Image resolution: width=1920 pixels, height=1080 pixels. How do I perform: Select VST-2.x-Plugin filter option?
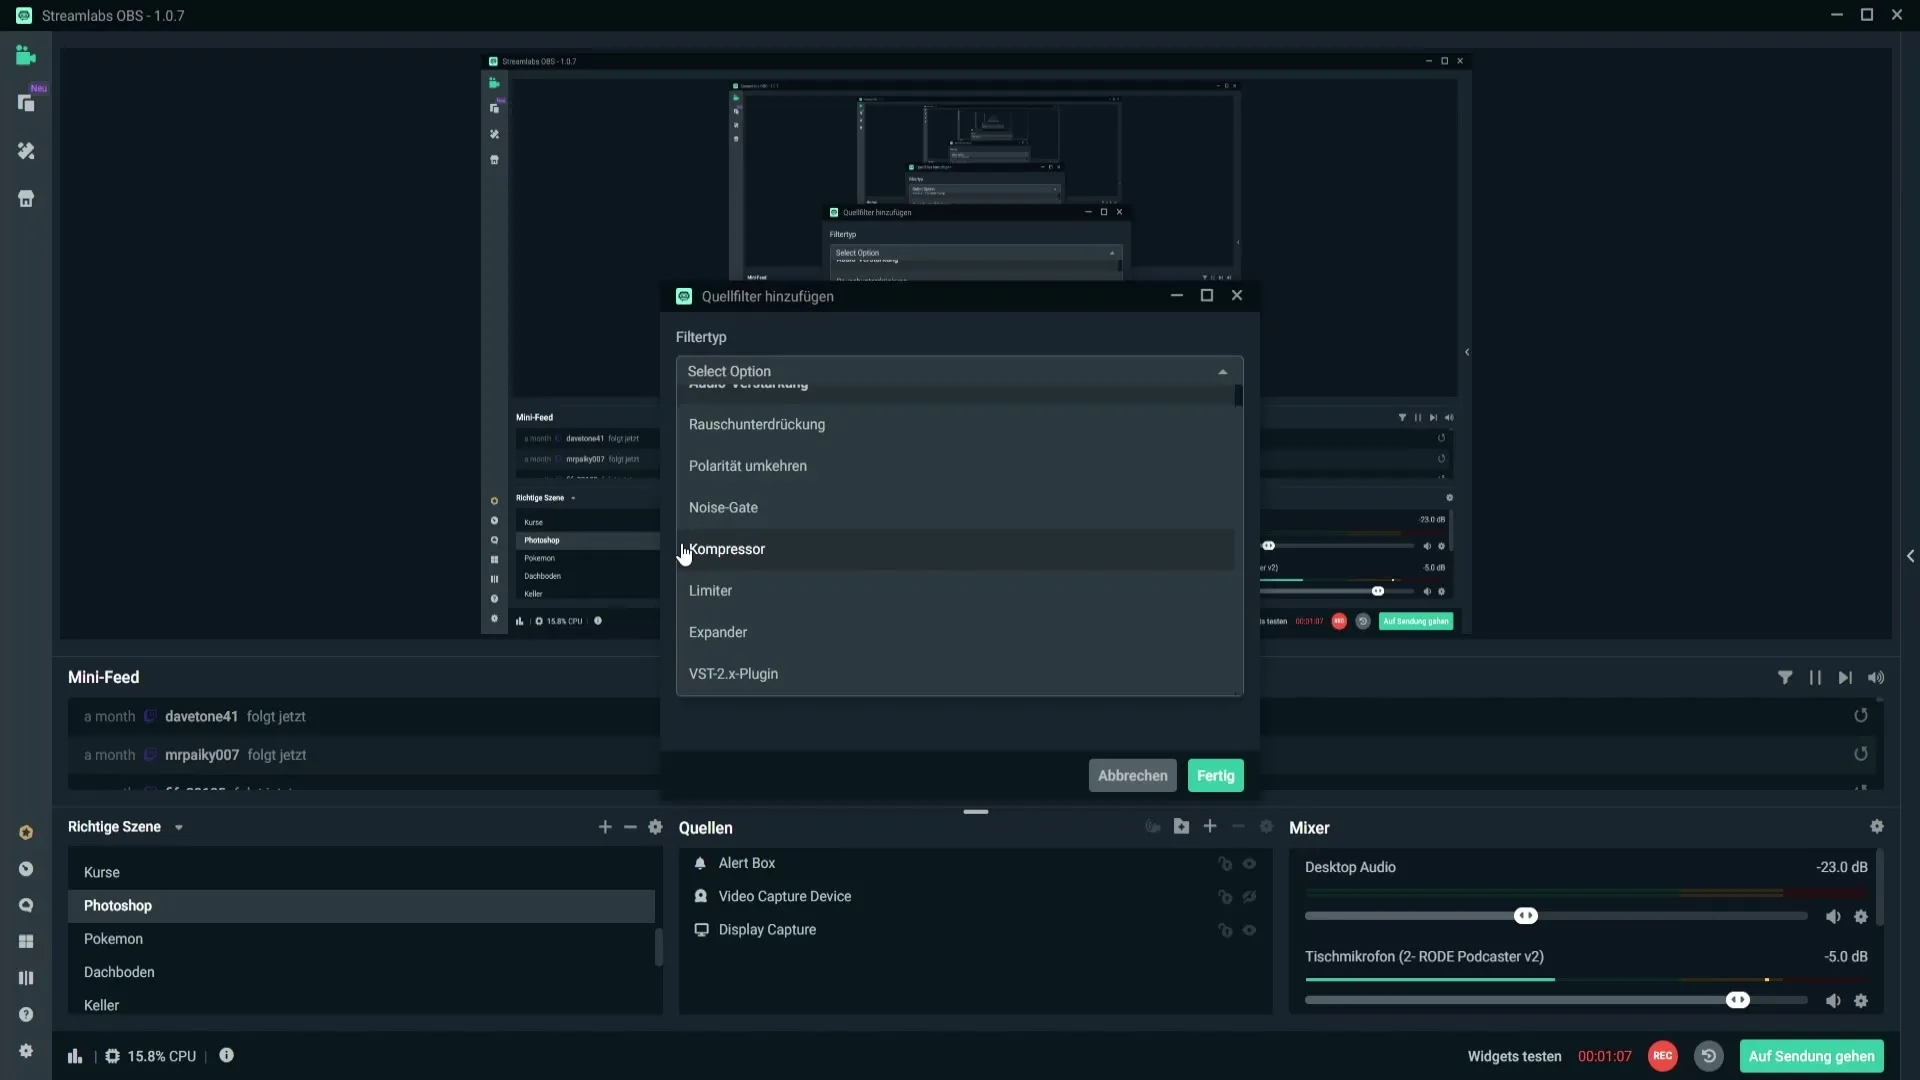pos(733,673)
